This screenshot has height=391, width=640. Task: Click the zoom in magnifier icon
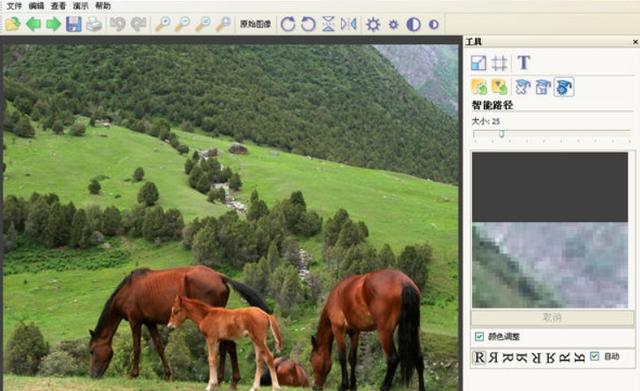click(x=163, y=24)
